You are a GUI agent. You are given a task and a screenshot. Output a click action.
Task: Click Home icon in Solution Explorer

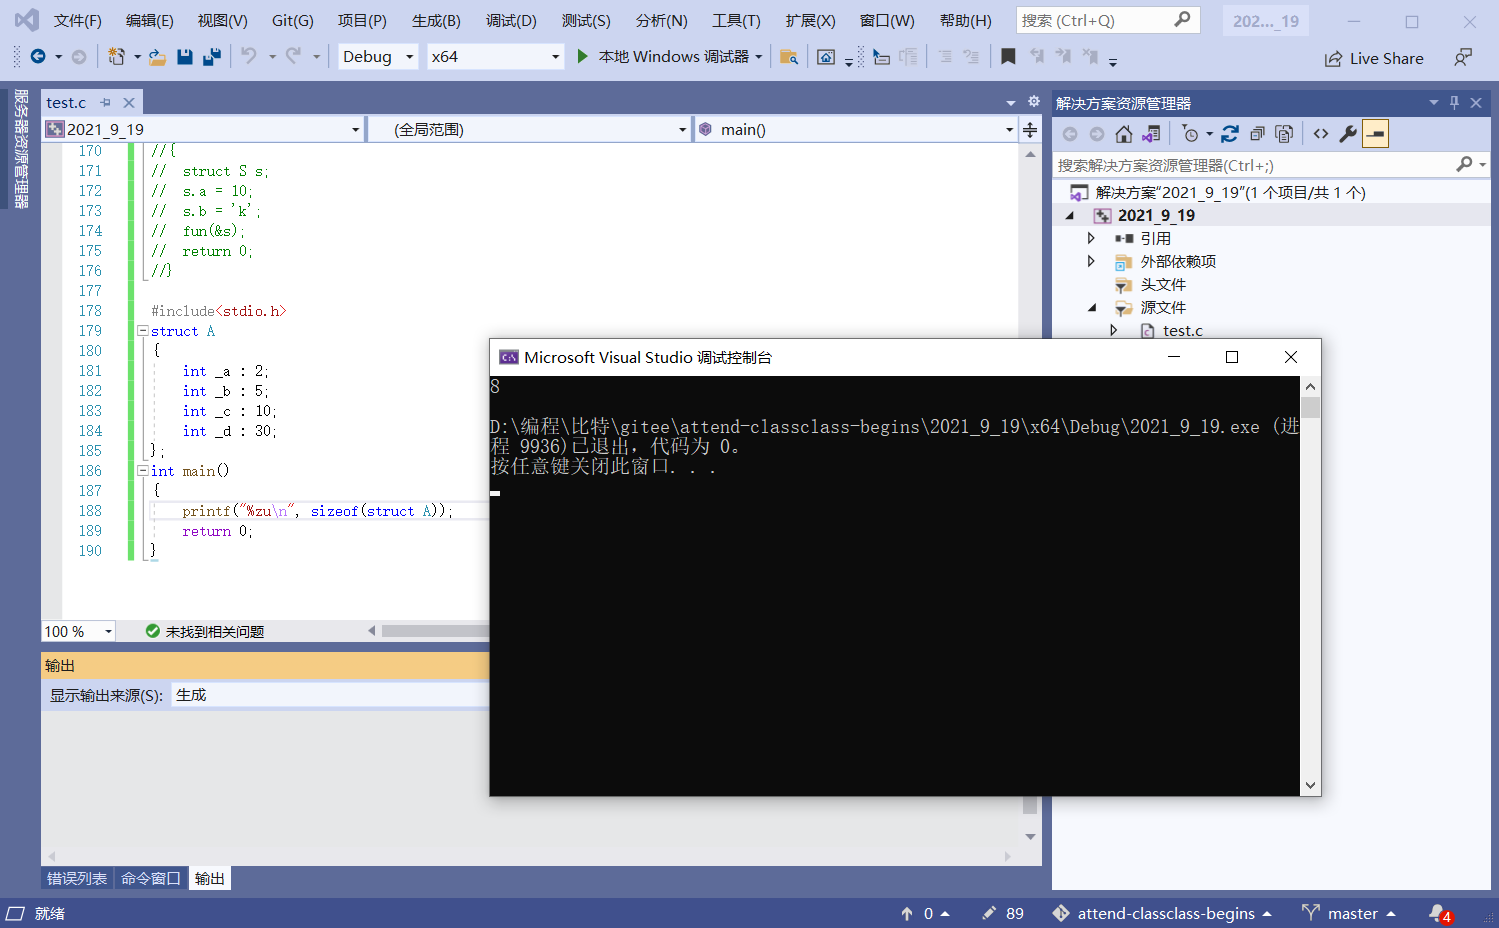[x=1124, y=134]
